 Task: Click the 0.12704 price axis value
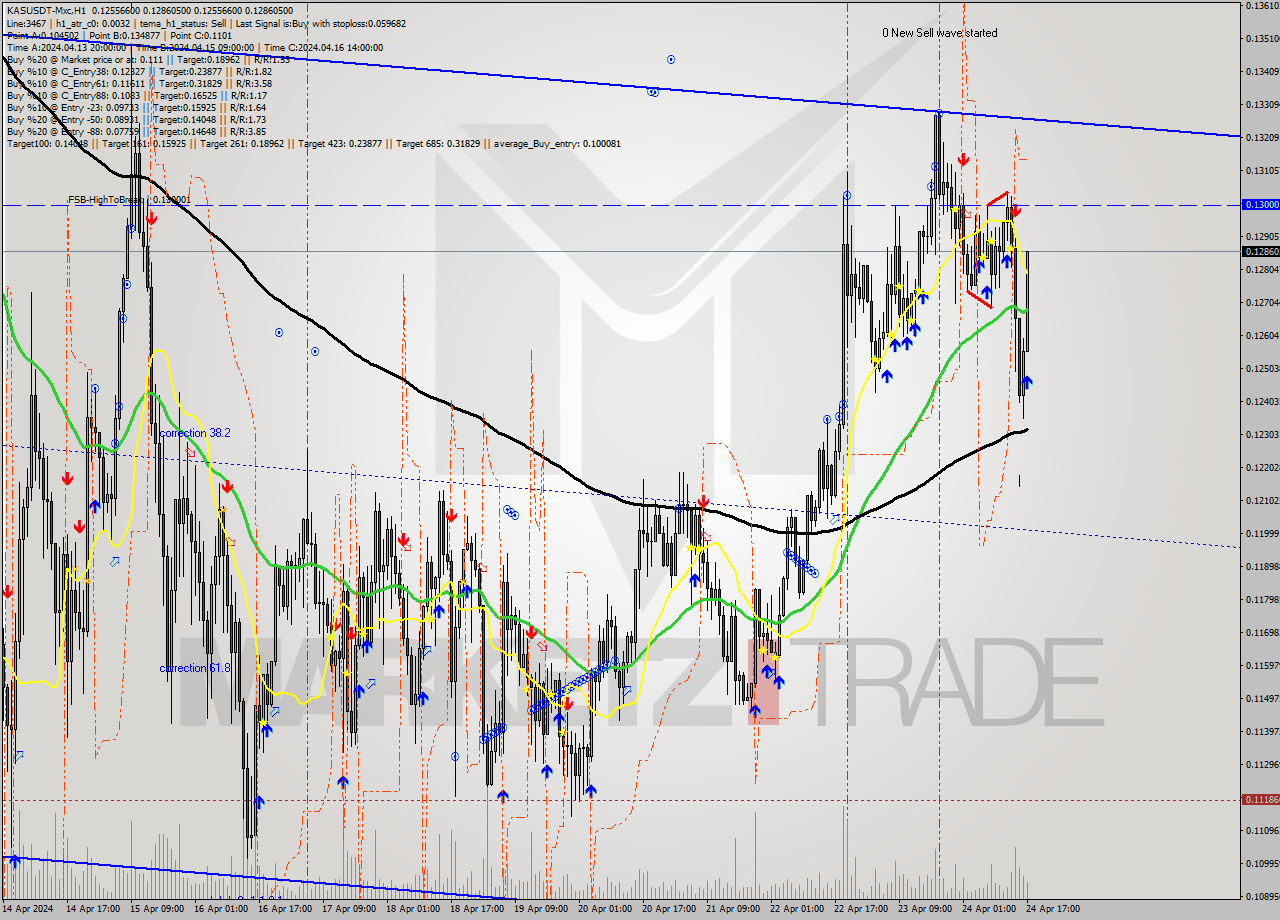pyautogui.click(x=1263, y=302)
